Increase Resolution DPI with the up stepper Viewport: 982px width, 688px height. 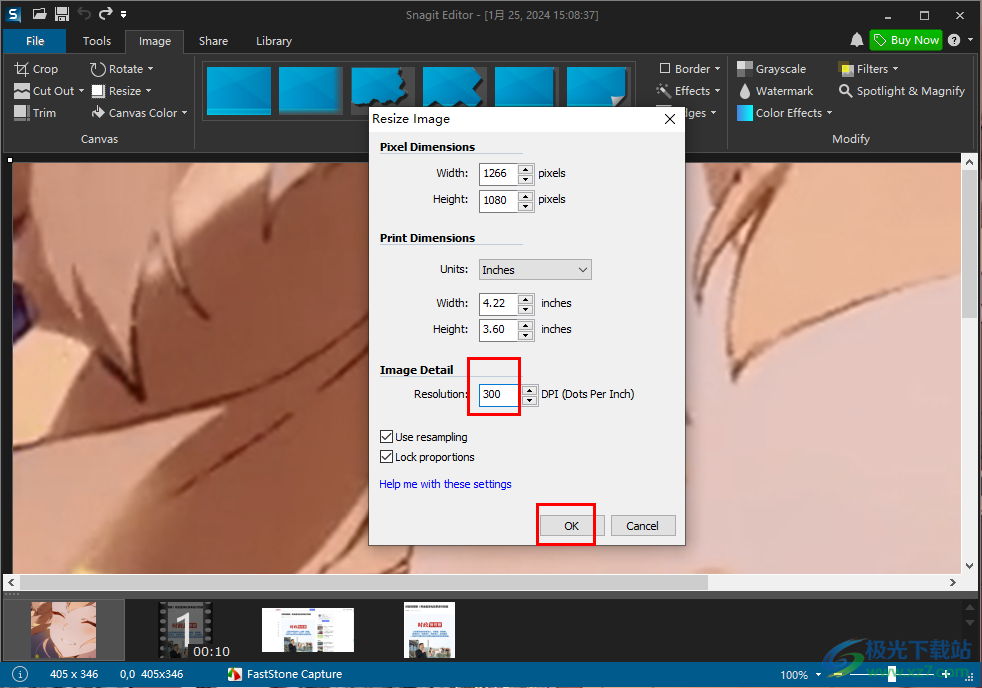click(530, 390)
